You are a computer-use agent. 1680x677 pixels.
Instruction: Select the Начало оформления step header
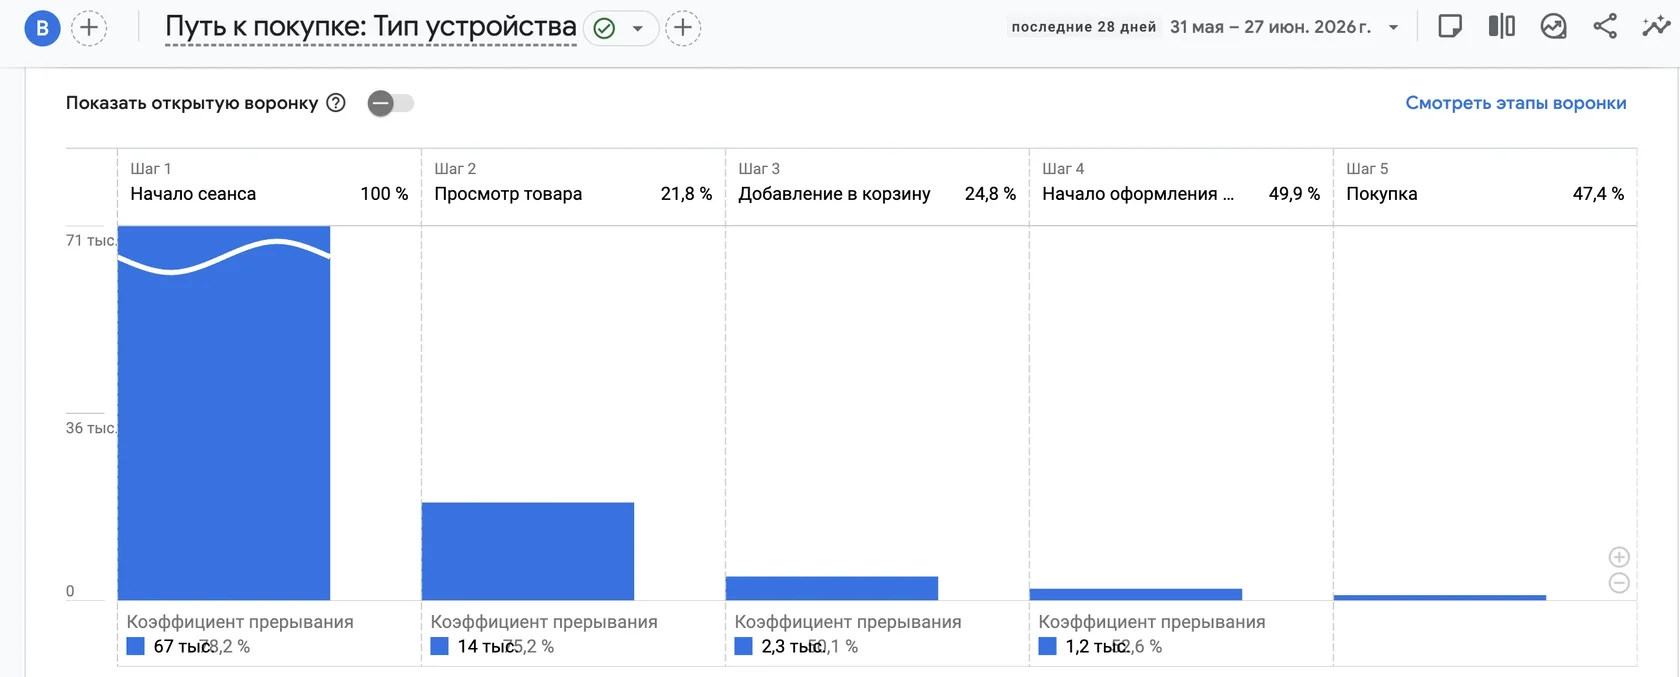click(1181, 186)
